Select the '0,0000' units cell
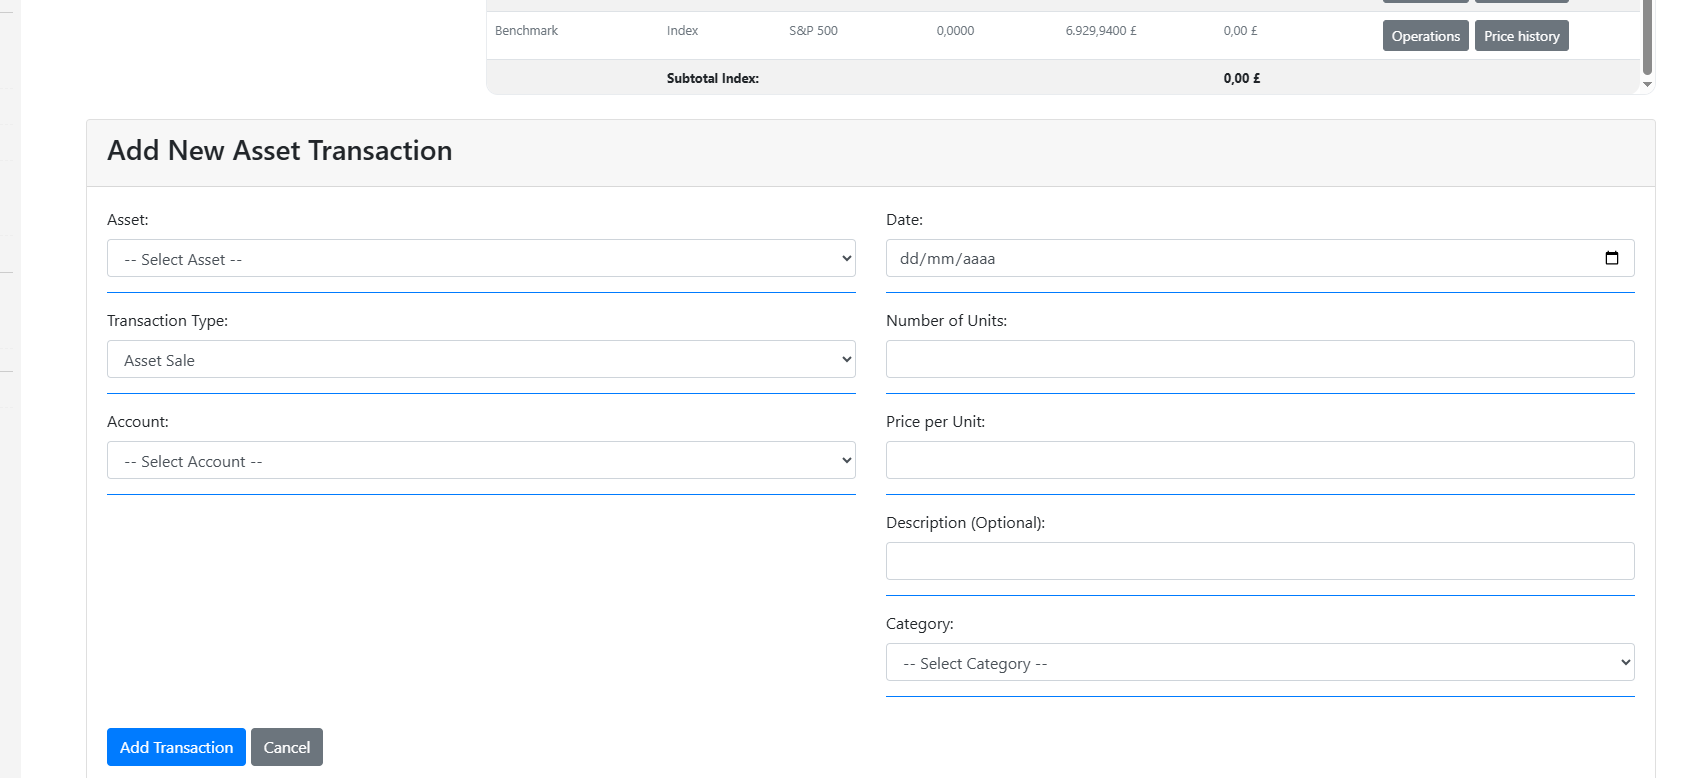 [x=955, y=31]
